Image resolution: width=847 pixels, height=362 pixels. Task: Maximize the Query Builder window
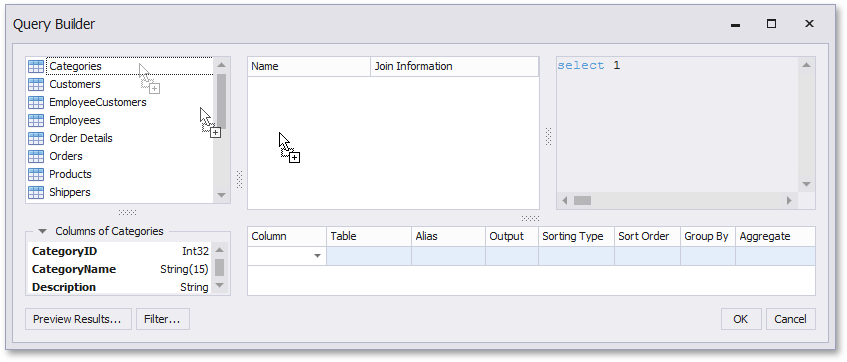pos(771,24)
